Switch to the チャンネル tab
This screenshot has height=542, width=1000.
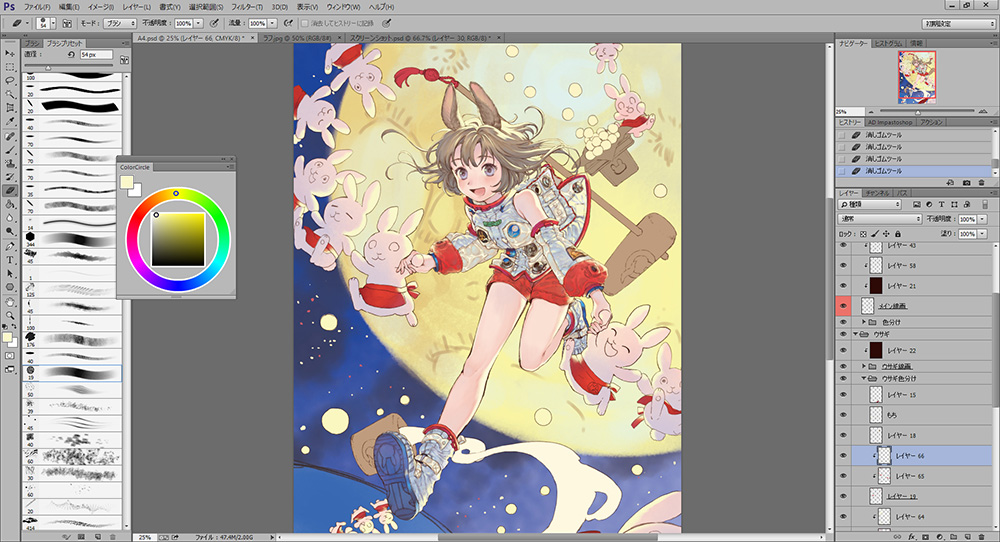point(878,193)
